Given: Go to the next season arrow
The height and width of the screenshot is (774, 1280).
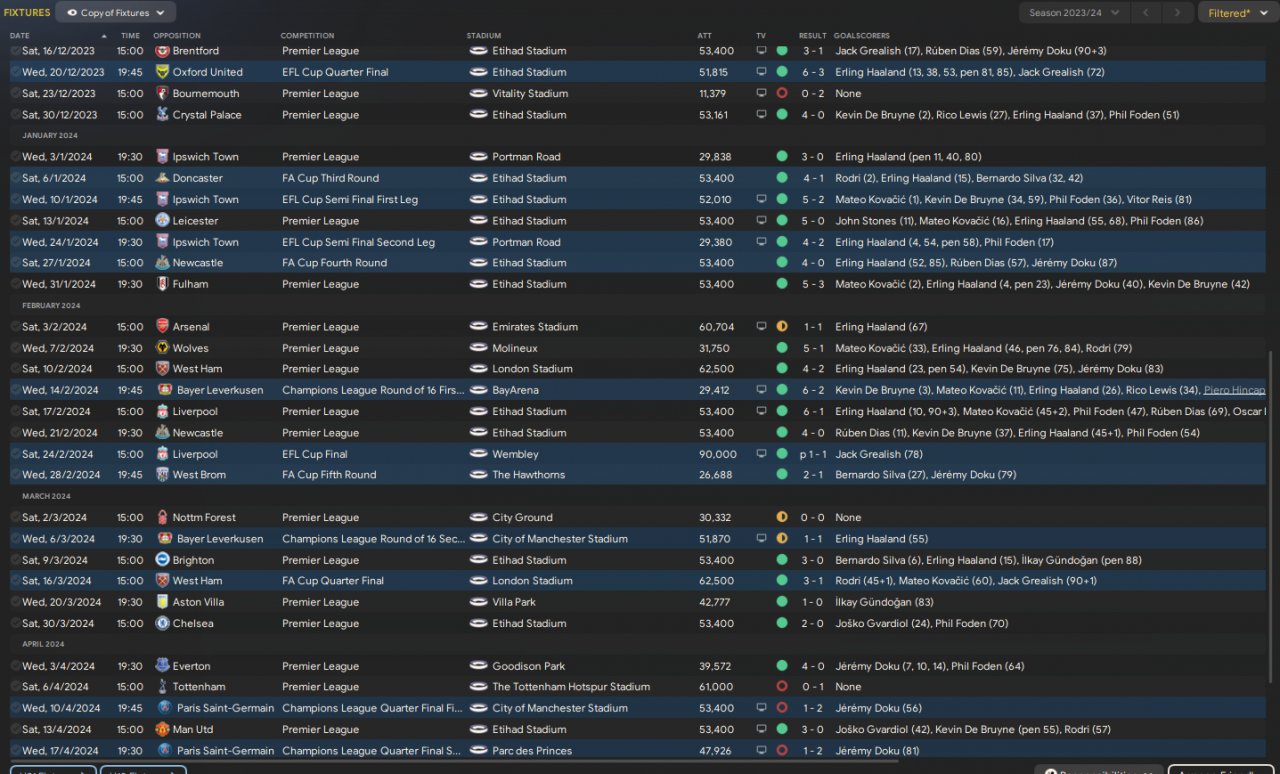Looking at the screenshot, I should coord(1178,13).
